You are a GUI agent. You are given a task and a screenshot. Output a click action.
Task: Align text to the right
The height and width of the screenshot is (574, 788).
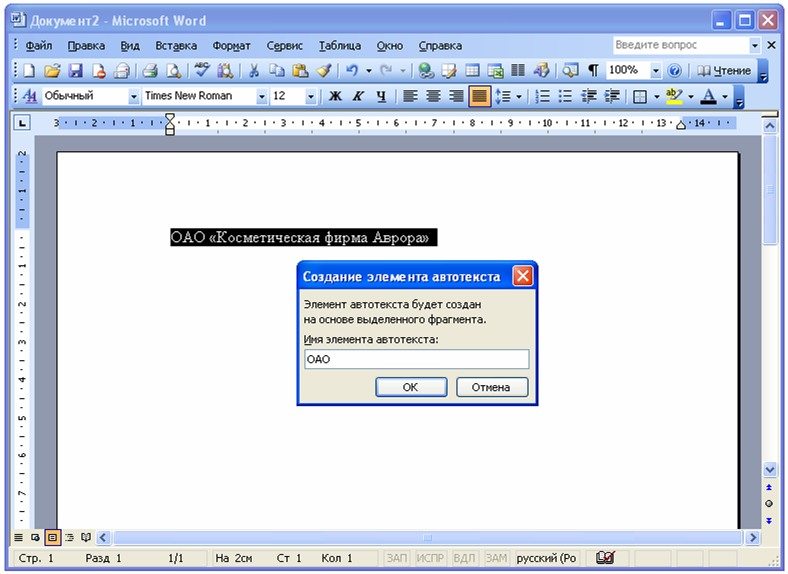(x=456, y=95)
